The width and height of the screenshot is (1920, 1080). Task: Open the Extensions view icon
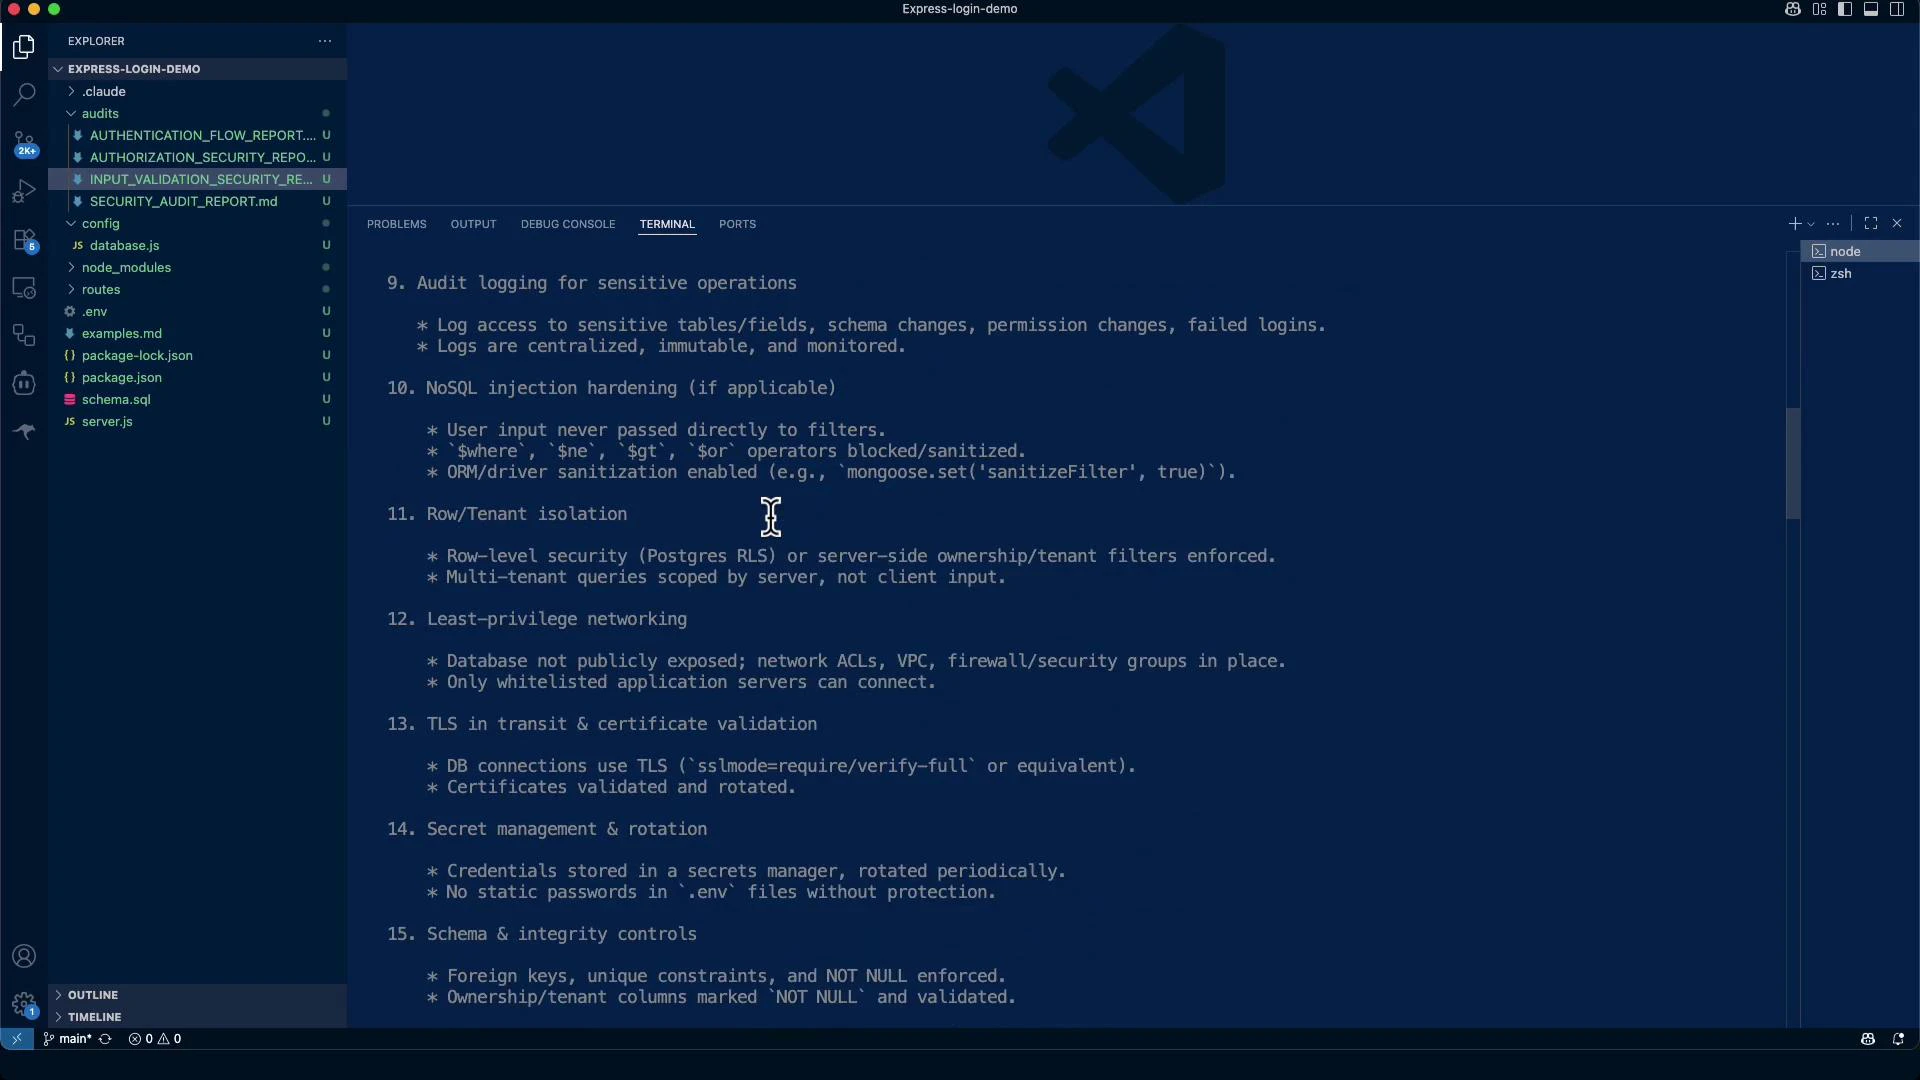(x=24, y=240)
